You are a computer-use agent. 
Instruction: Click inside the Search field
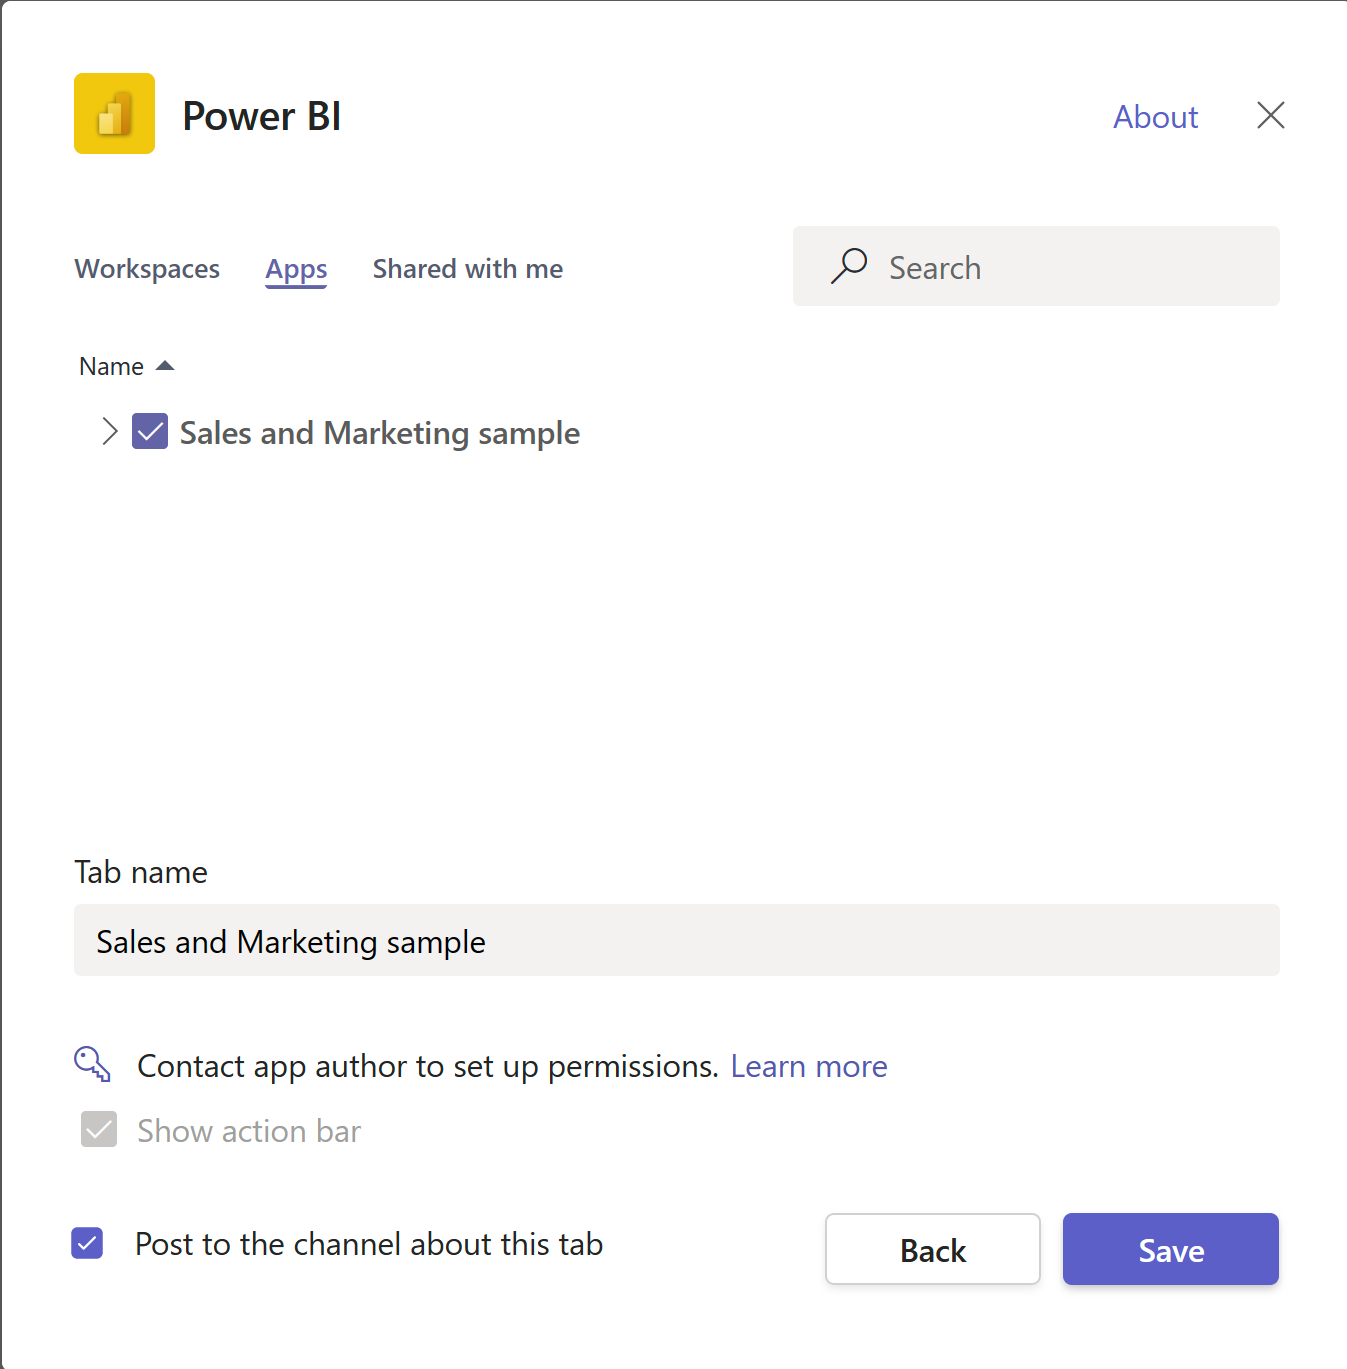pyautogui.click(x=1036, y=266)
